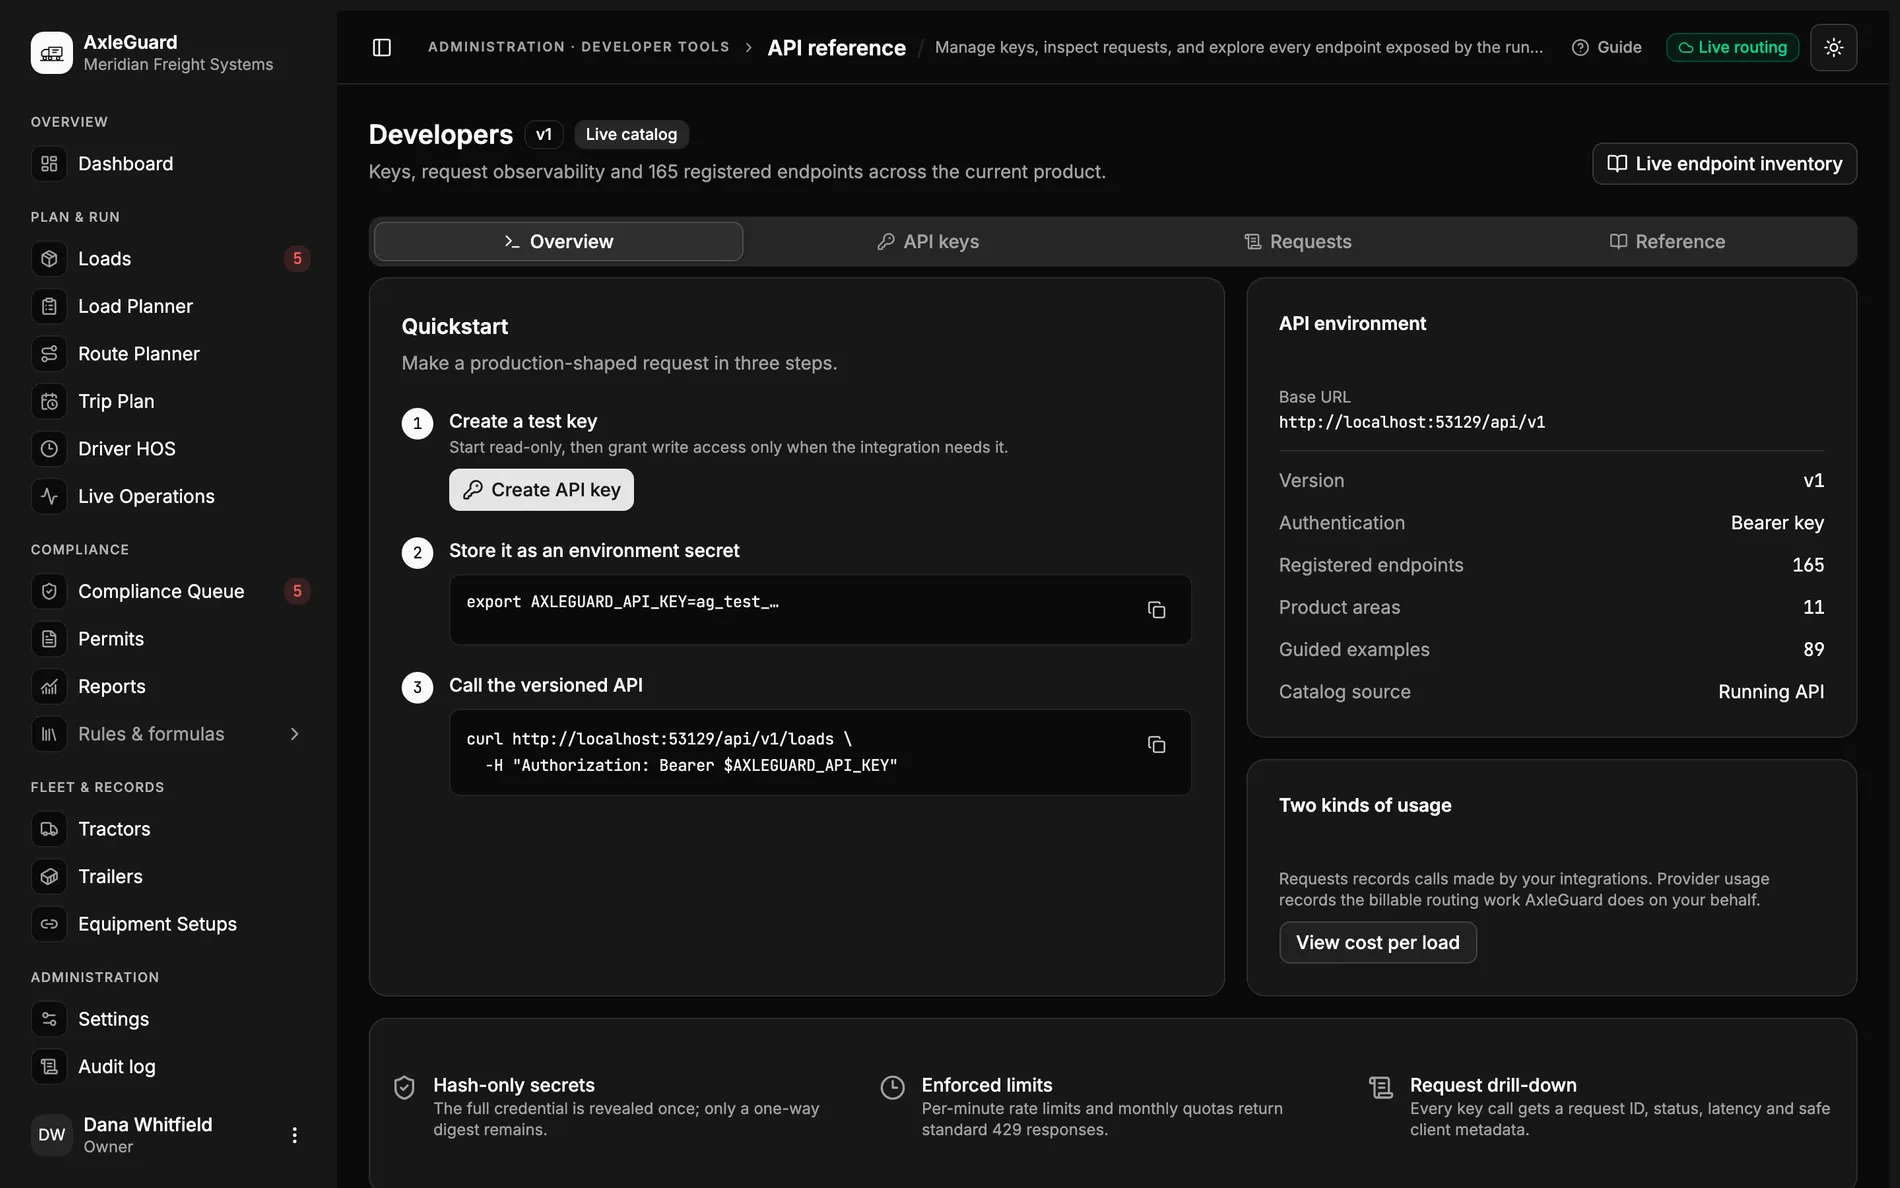The image size is (1900, 1188).
Task: Open the Reports chart icon
Action: 49,686
